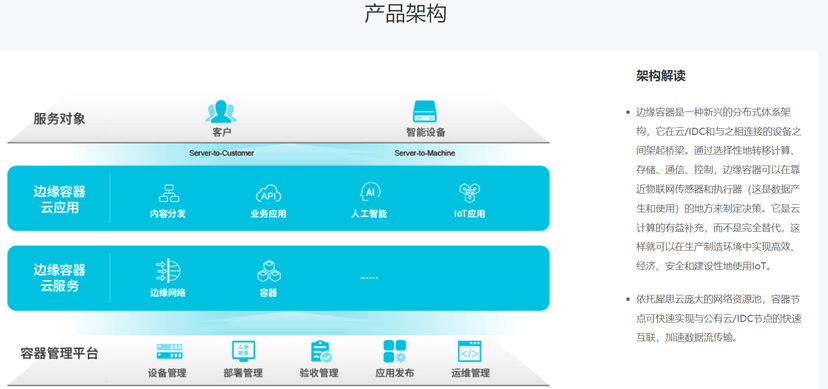Click the 边缘网络 edge network icon

[168, 270]
